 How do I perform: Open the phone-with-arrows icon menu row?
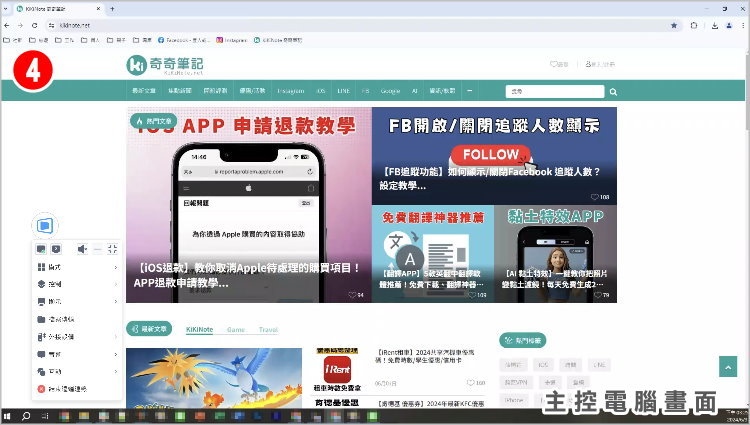click(x=77, y=337)
